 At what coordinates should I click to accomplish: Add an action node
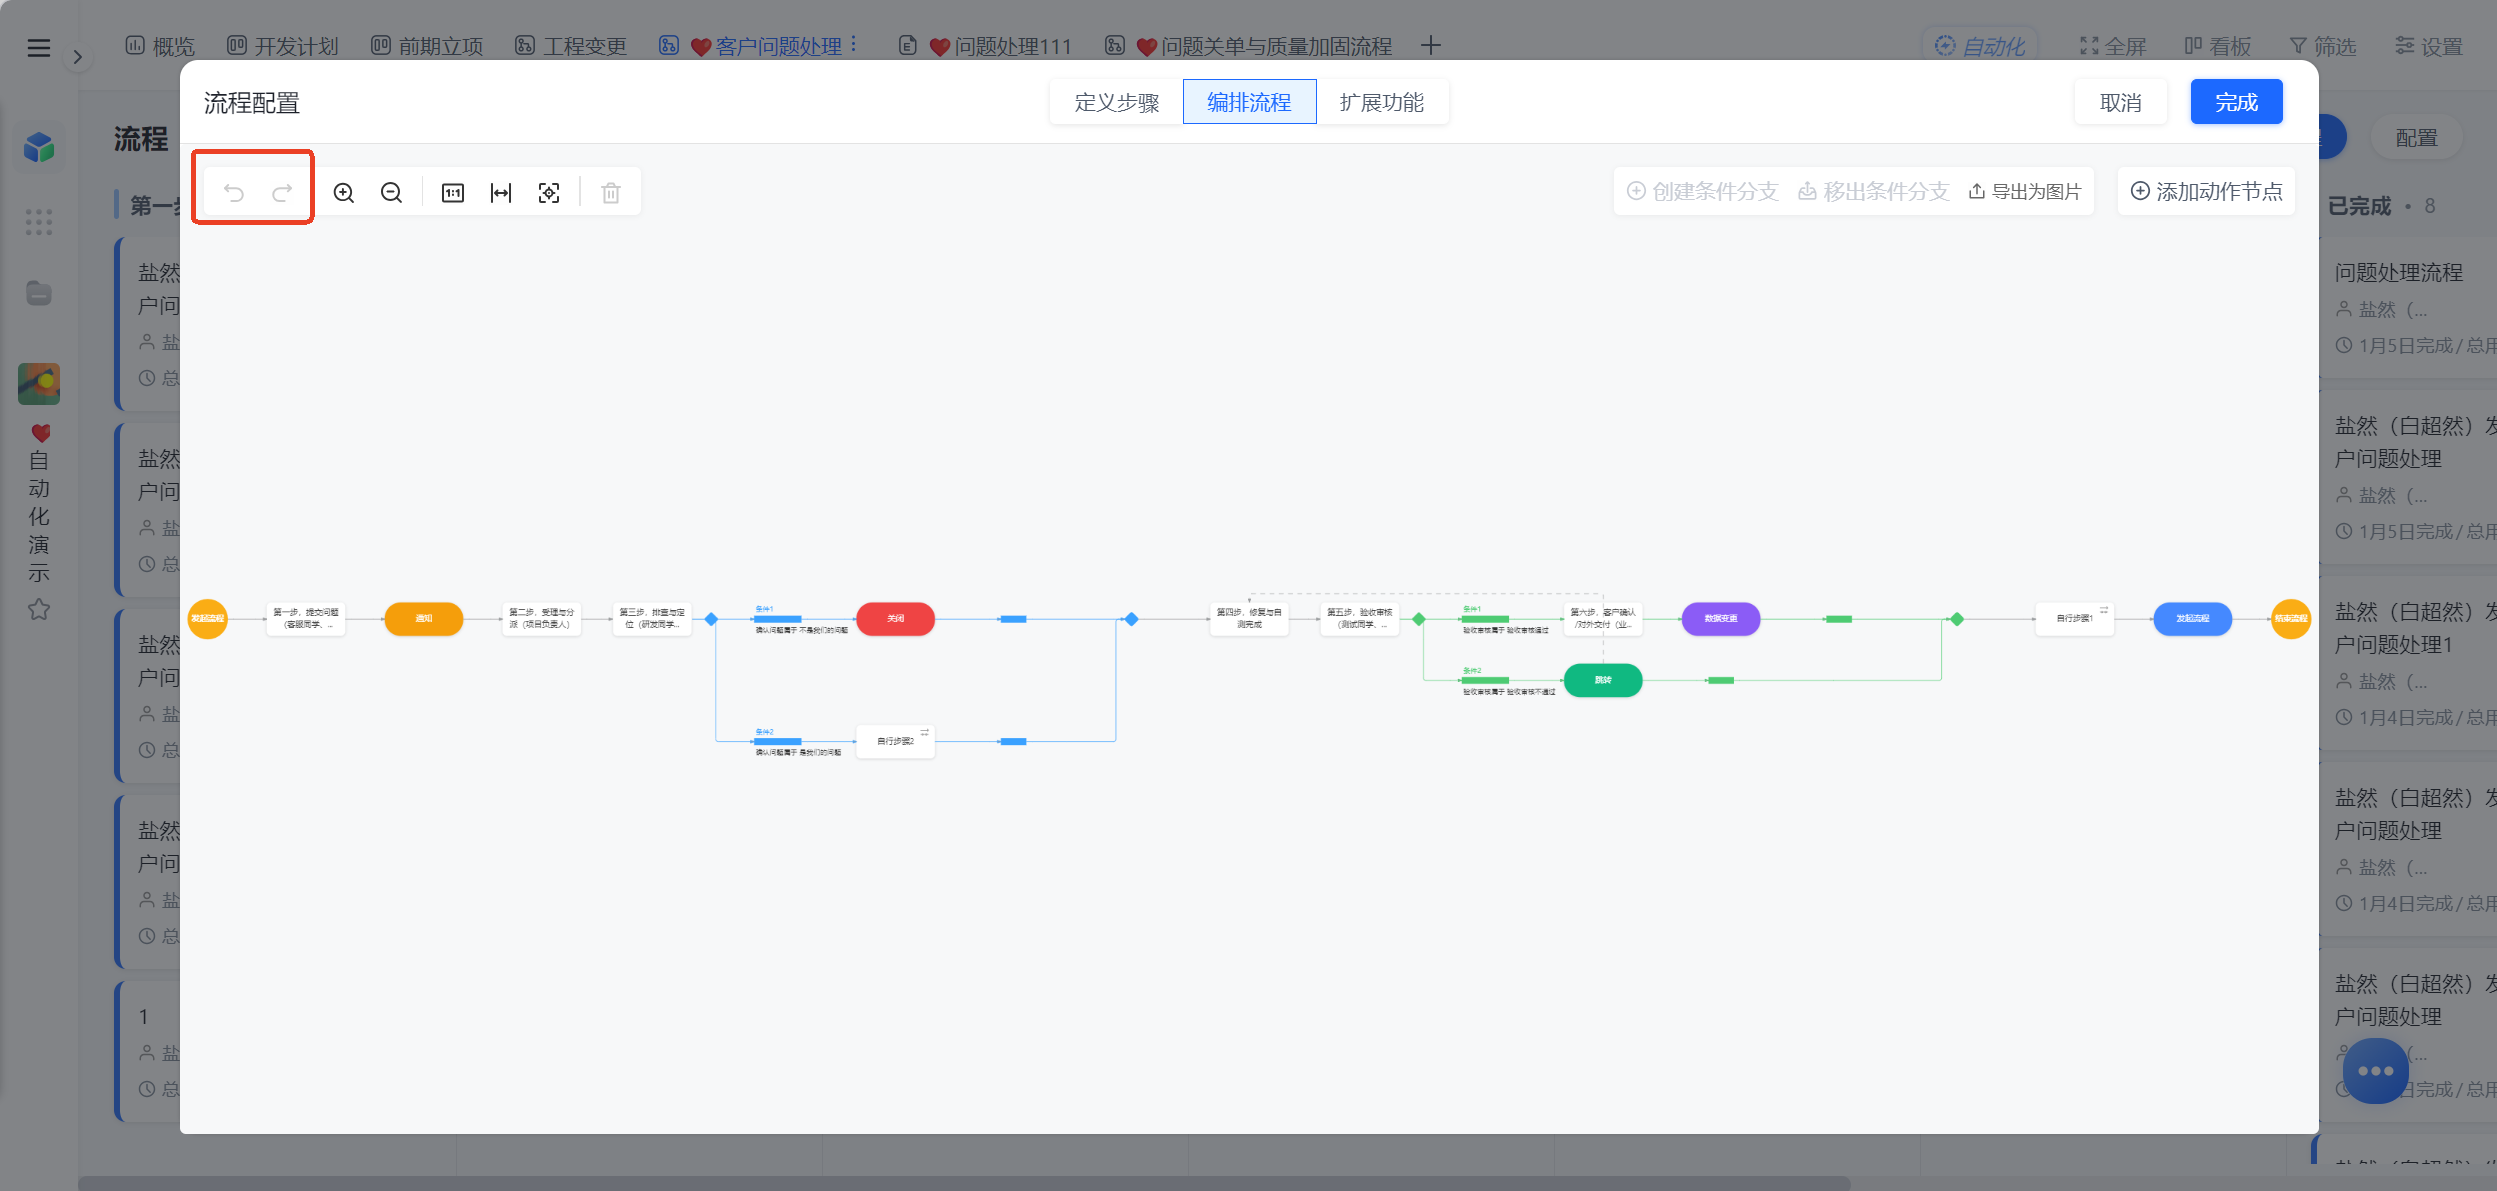click(x=2207, y=191)
